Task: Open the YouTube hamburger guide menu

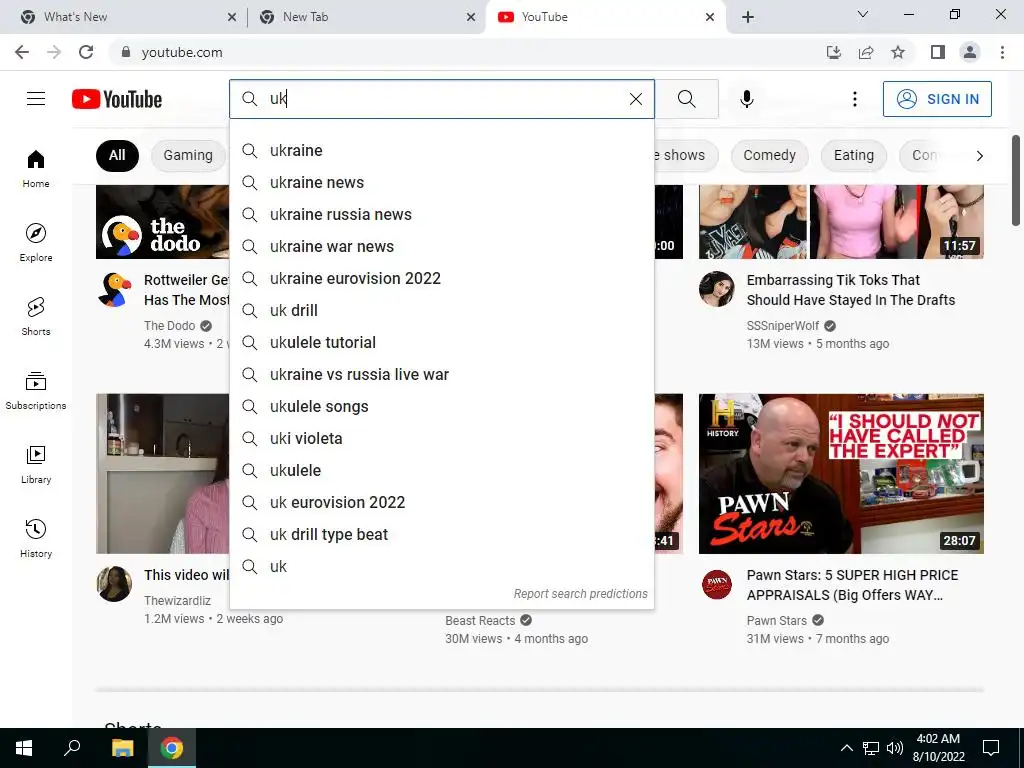Action: (x=36, y=99)
